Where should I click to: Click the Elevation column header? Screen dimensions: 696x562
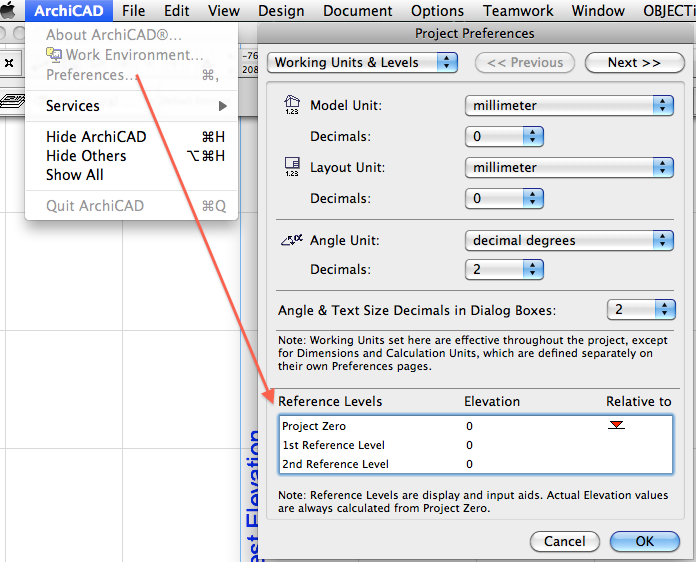pos(492,401)
